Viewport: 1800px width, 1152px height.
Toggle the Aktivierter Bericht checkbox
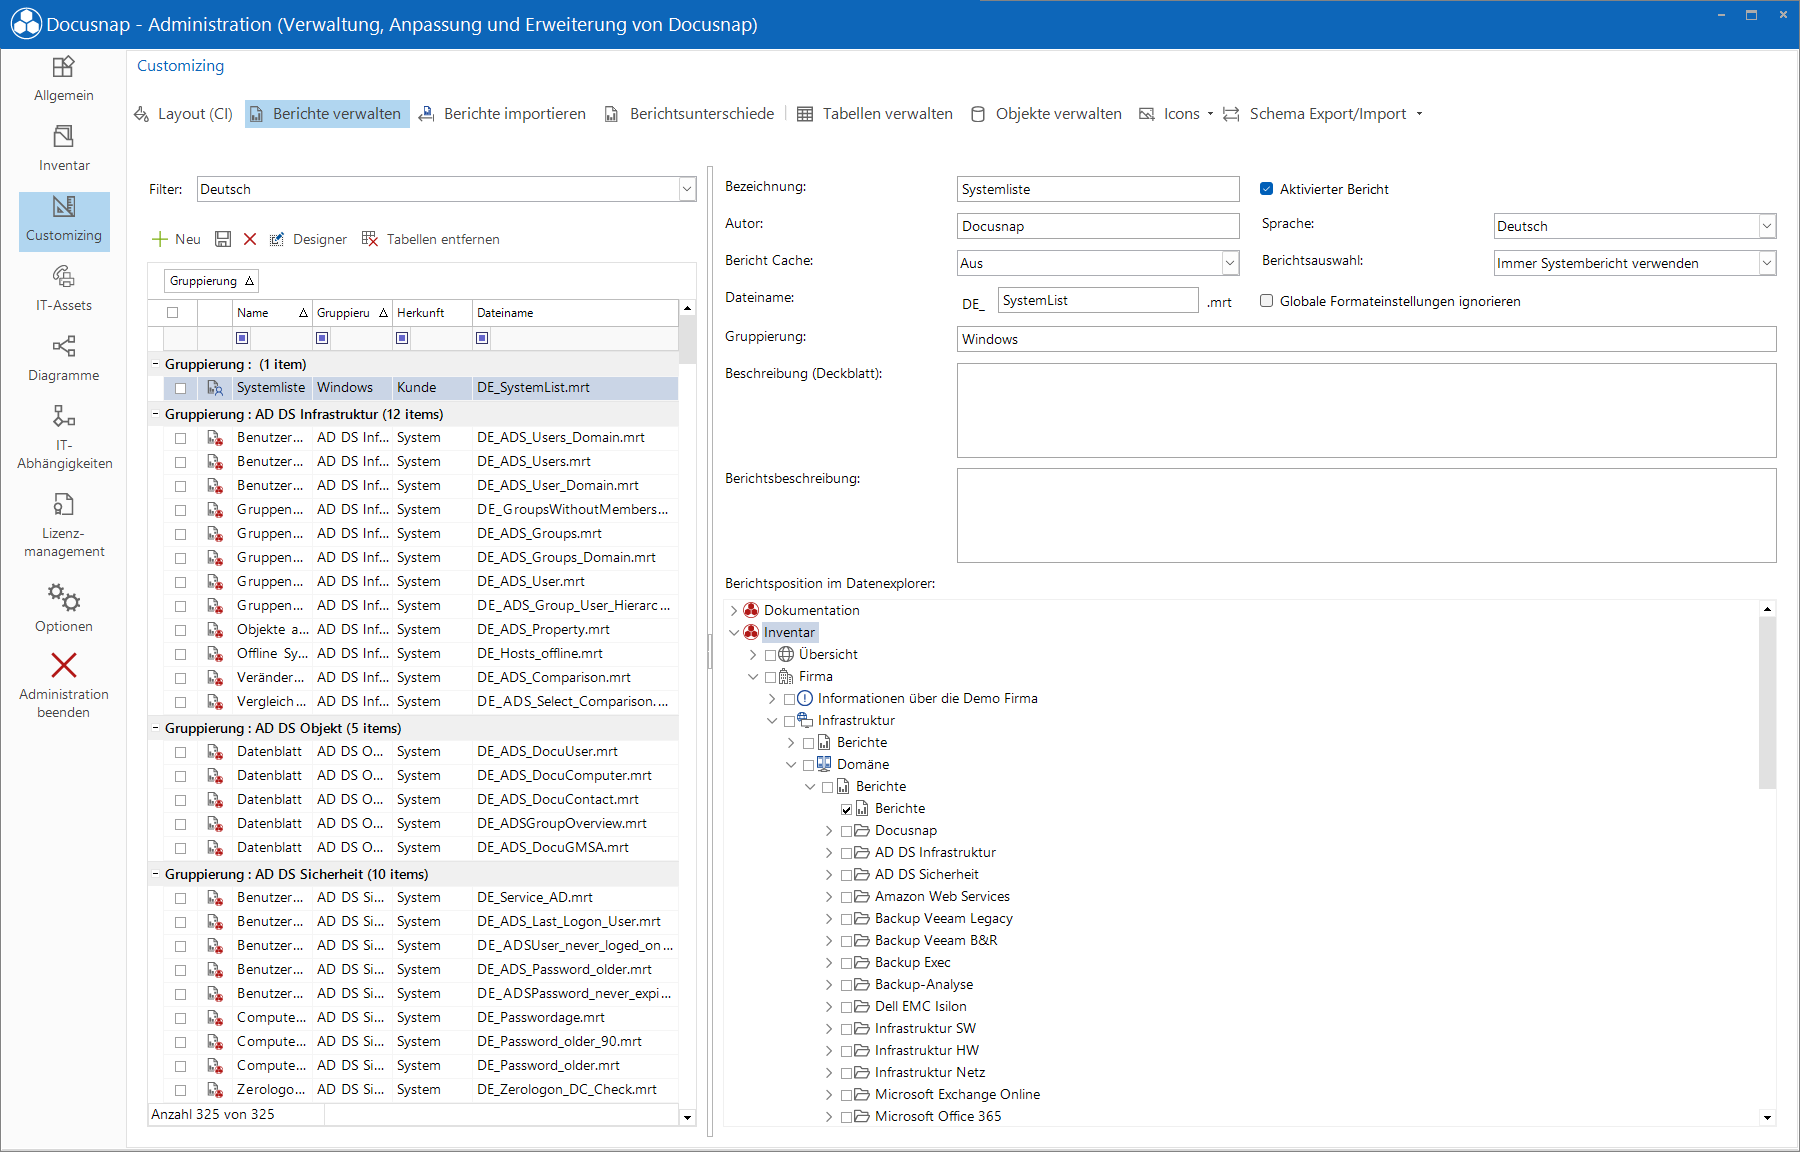click(1267, 189)
